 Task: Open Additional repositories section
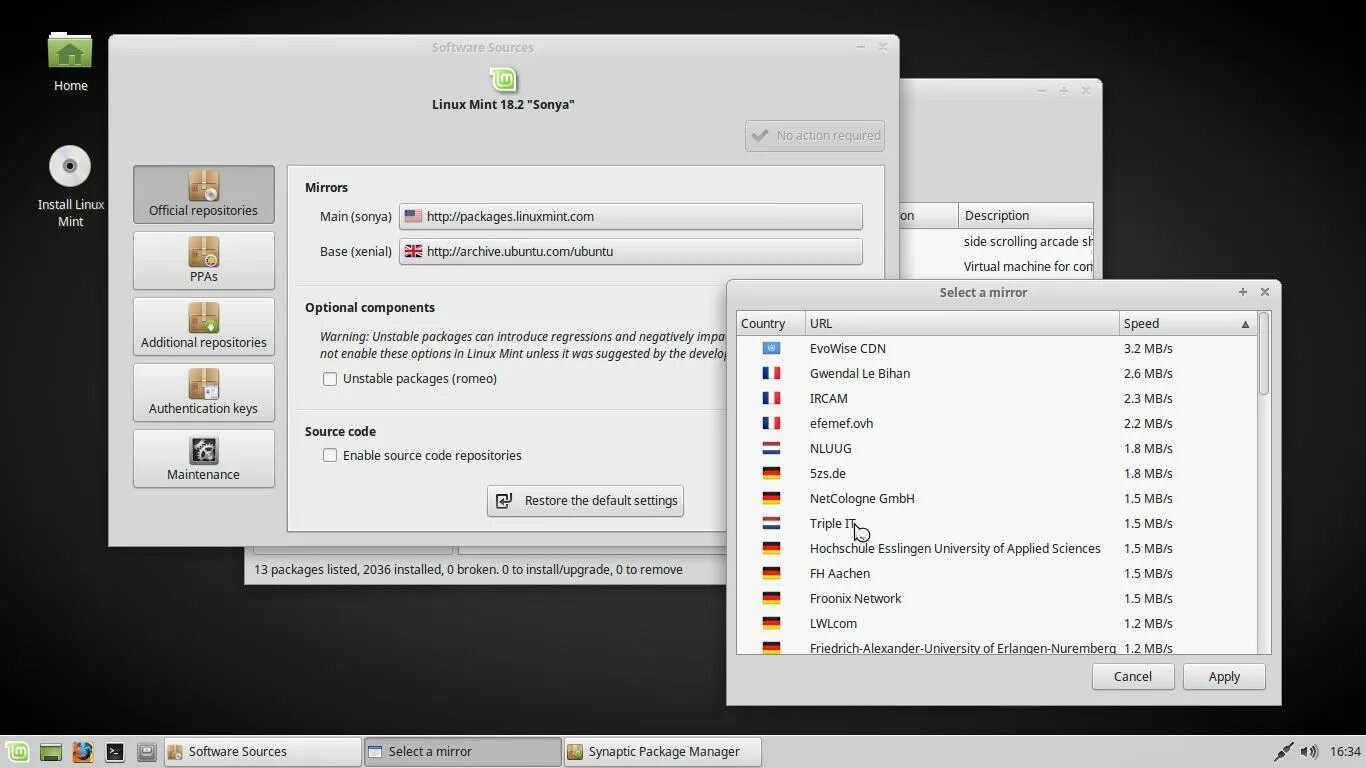(203, 326)
